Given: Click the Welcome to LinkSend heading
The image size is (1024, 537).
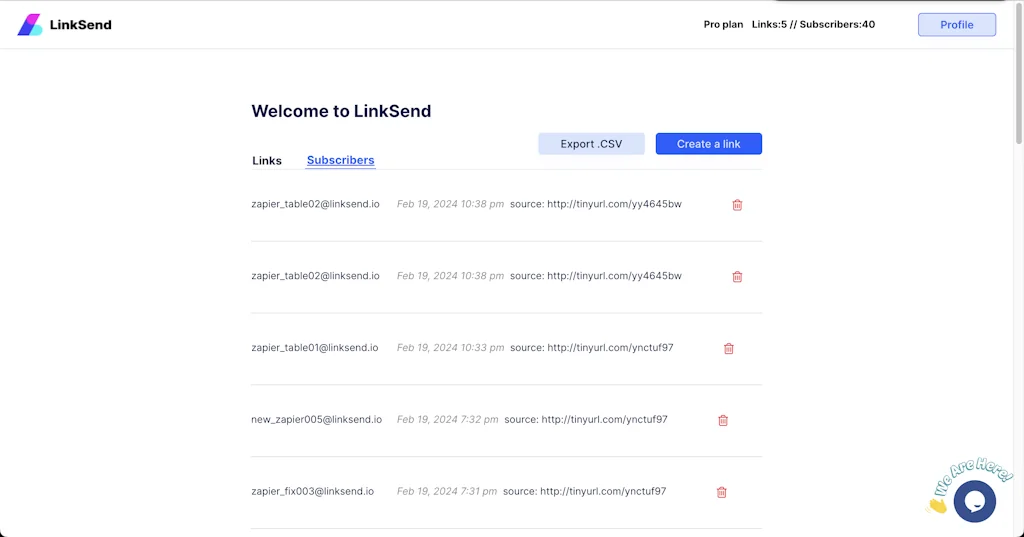Looking at the screenshot, I should point(341,111).
